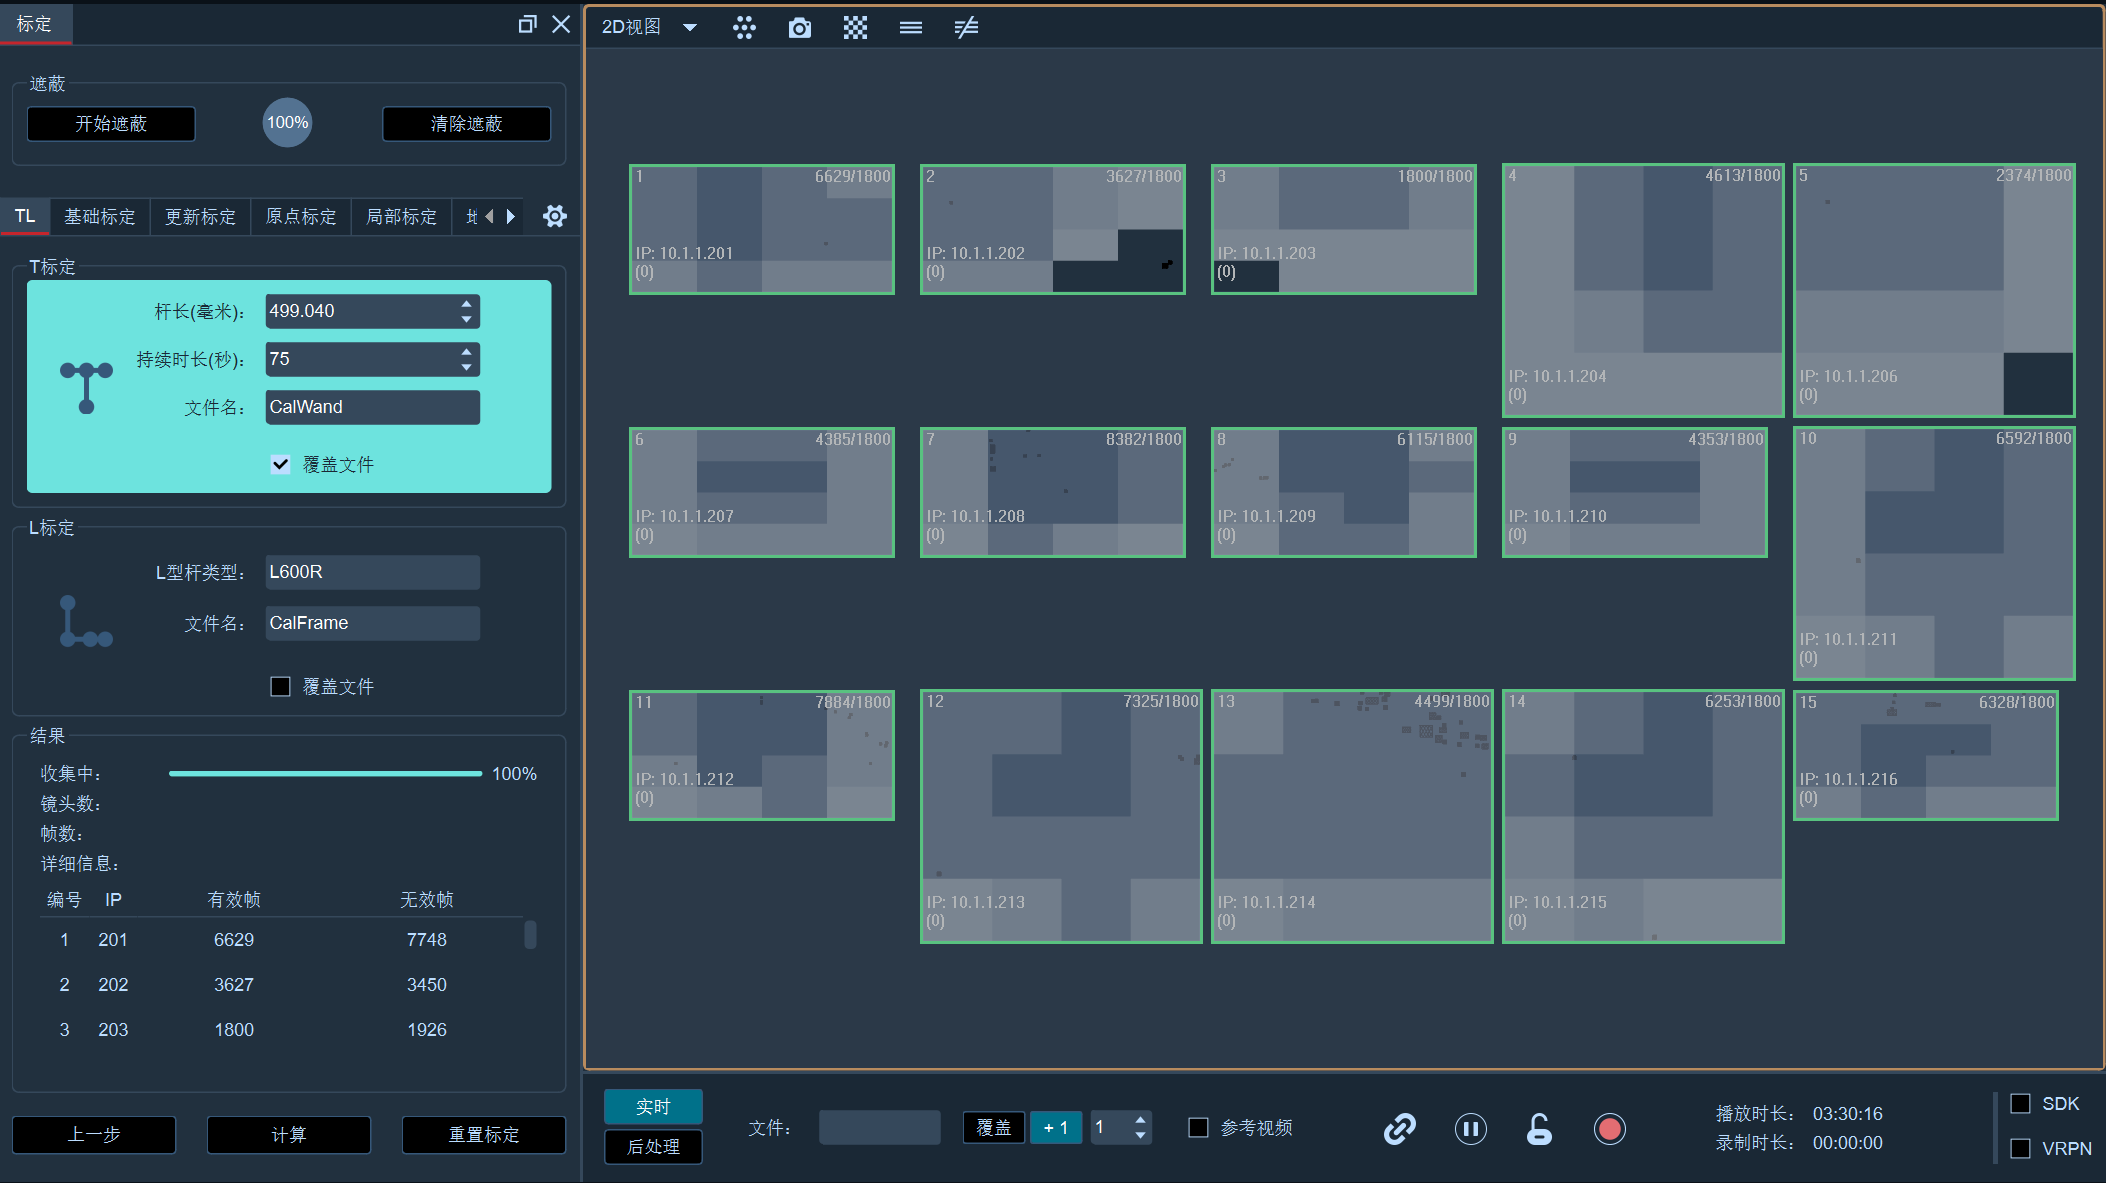Check the 参考视频 checkbox
Screen dimensions: 2106x1183
[1198, 1127]
